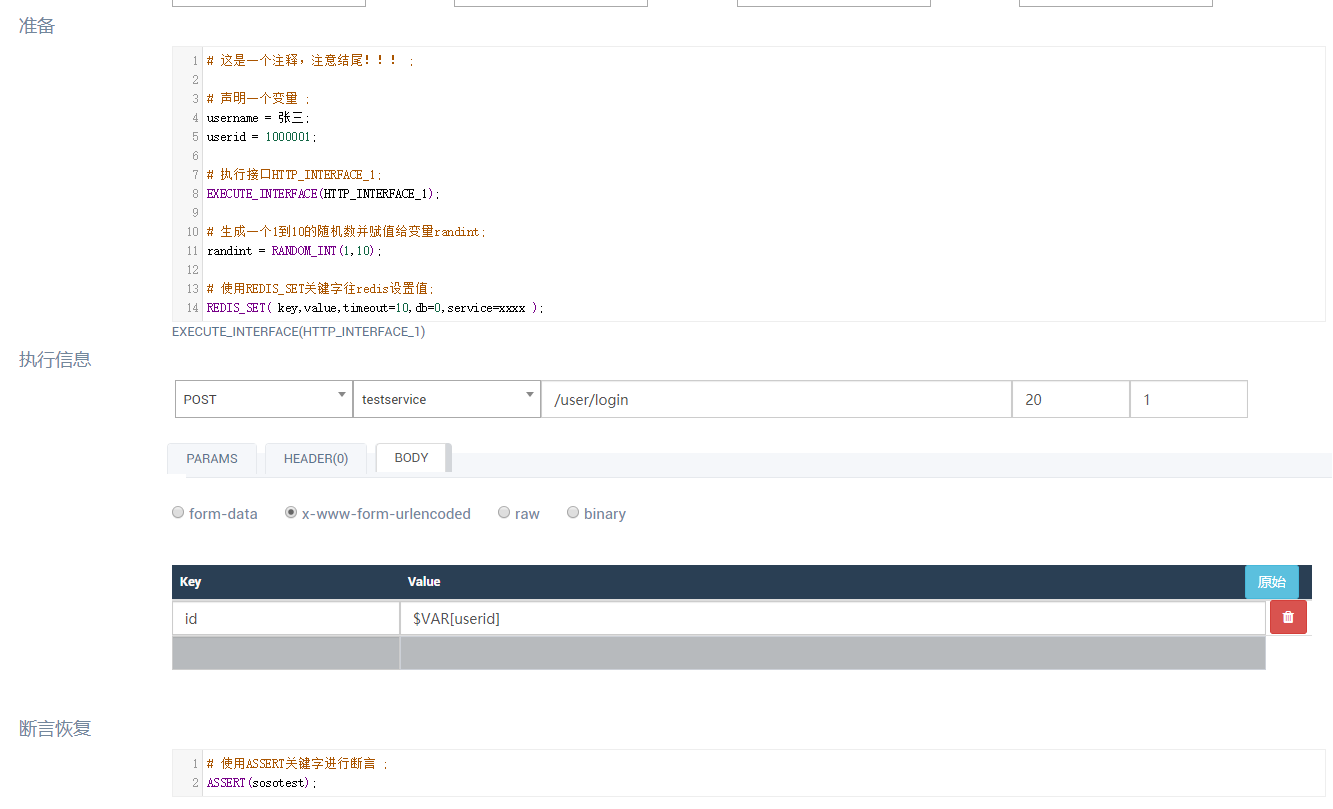Screen dimensions: 1333x809
Task: Click the EXECUTE_INTERFACE hint below editor
Action: point(298,332)
